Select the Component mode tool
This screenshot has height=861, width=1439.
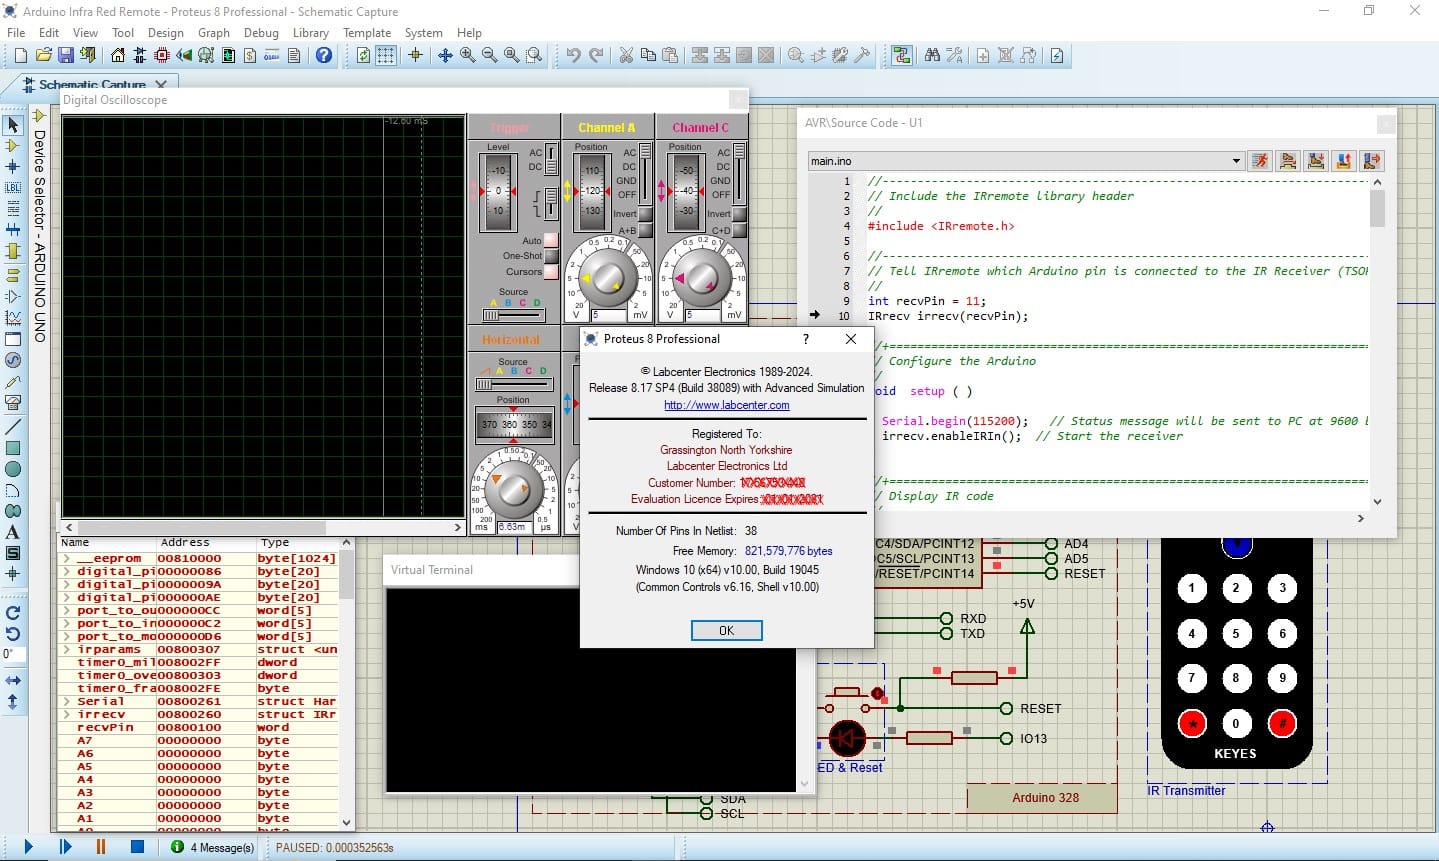tap(13, 147)
